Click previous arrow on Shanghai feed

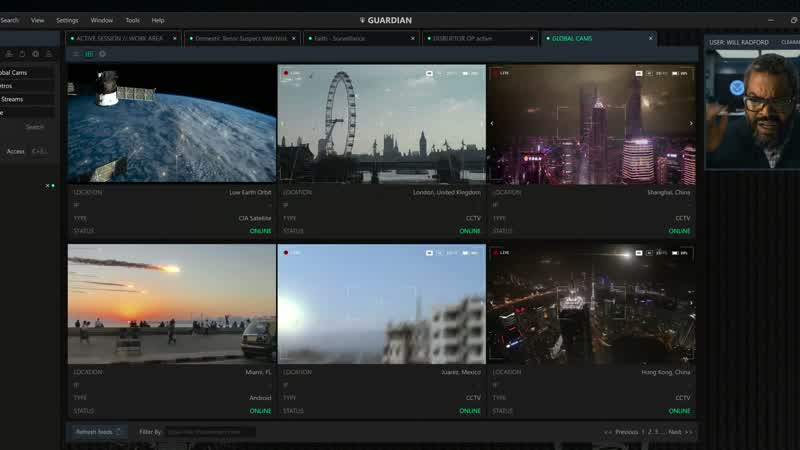pos(492,123)
